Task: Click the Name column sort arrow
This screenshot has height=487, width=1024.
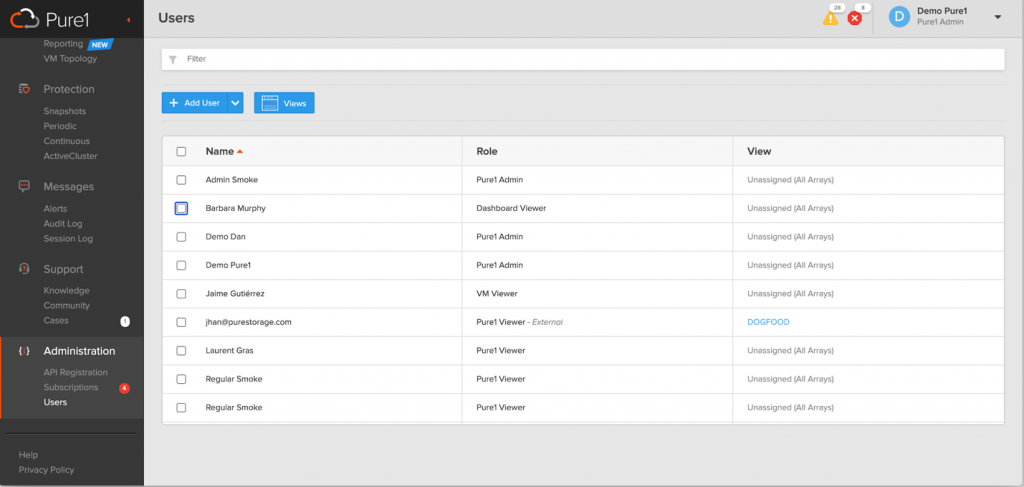Action: 240,151
